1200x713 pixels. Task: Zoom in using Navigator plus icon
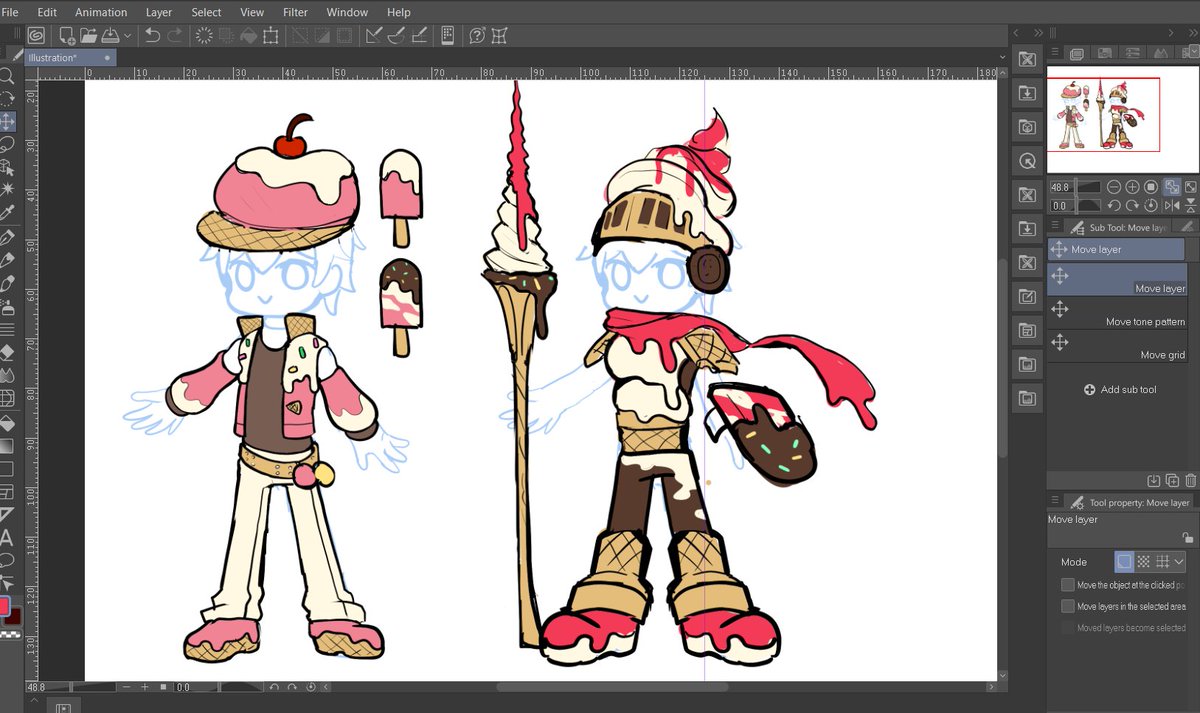tap(1132, 187)
